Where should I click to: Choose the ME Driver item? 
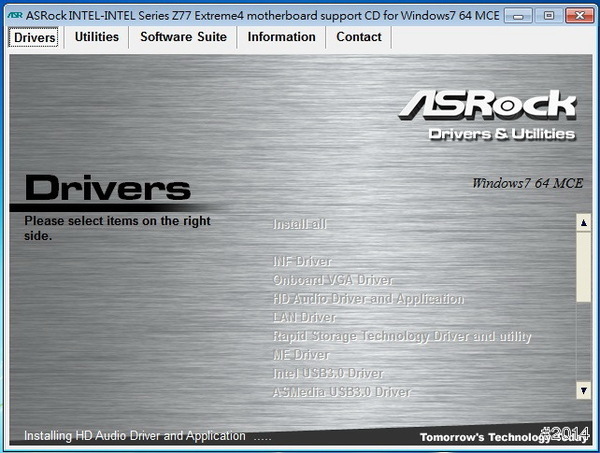click(x=301, y=355)
